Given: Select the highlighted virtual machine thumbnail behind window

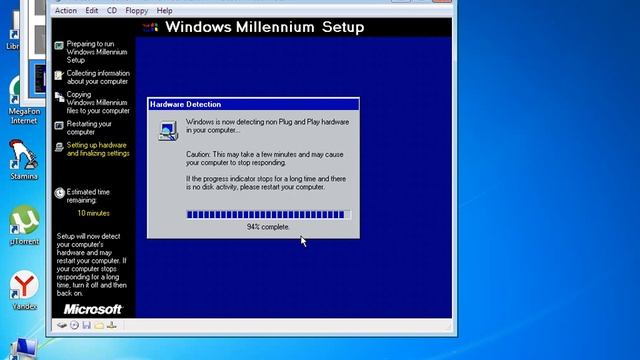Looking at the screenshot, I should pyautogui.click(x=39, y=79).
